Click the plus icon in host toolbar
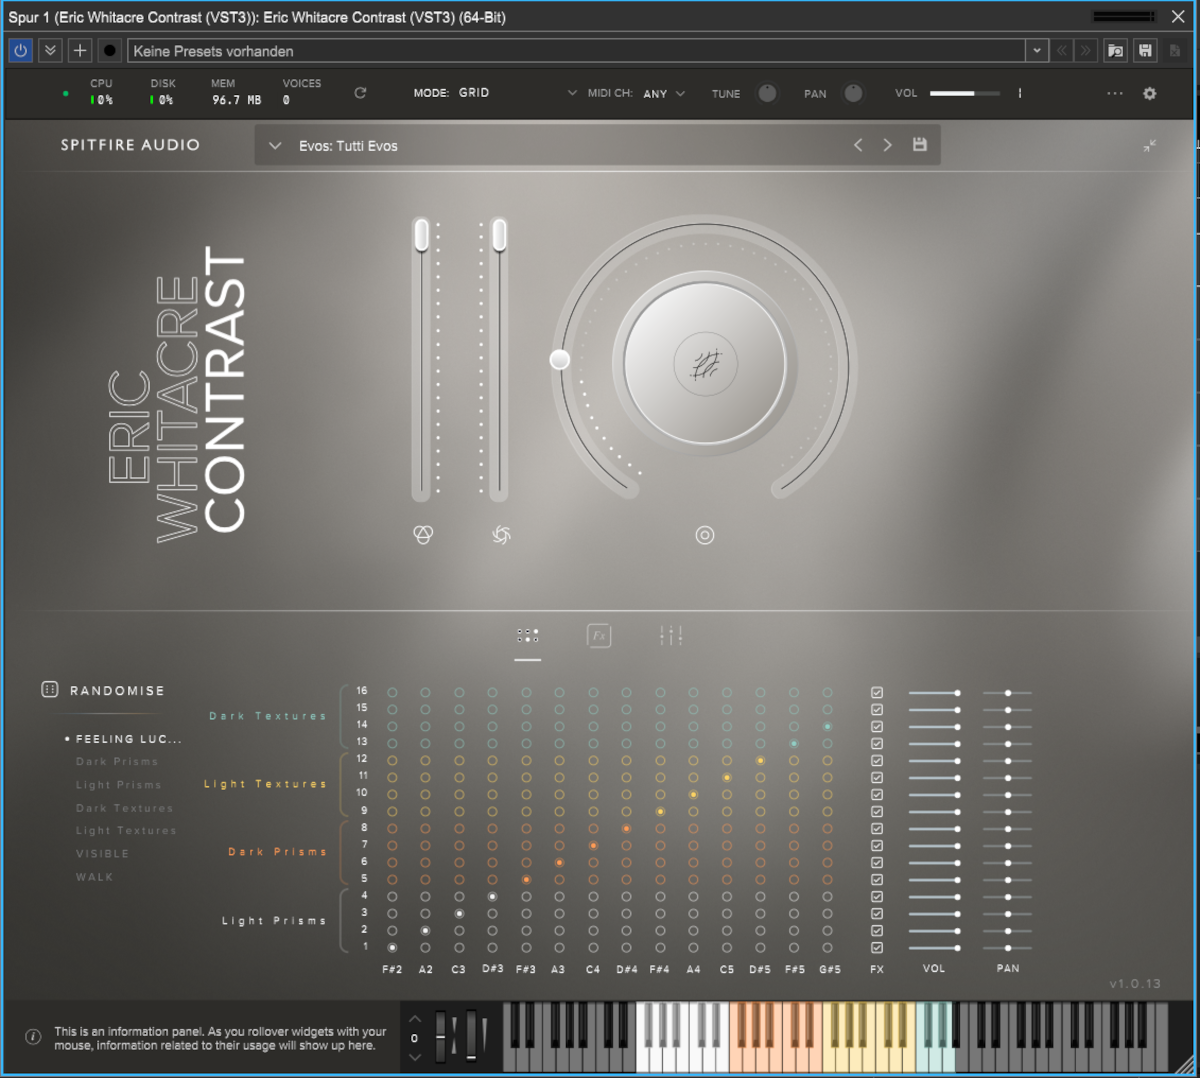This screenshot has height=1078, width=1200. (80, 50)
